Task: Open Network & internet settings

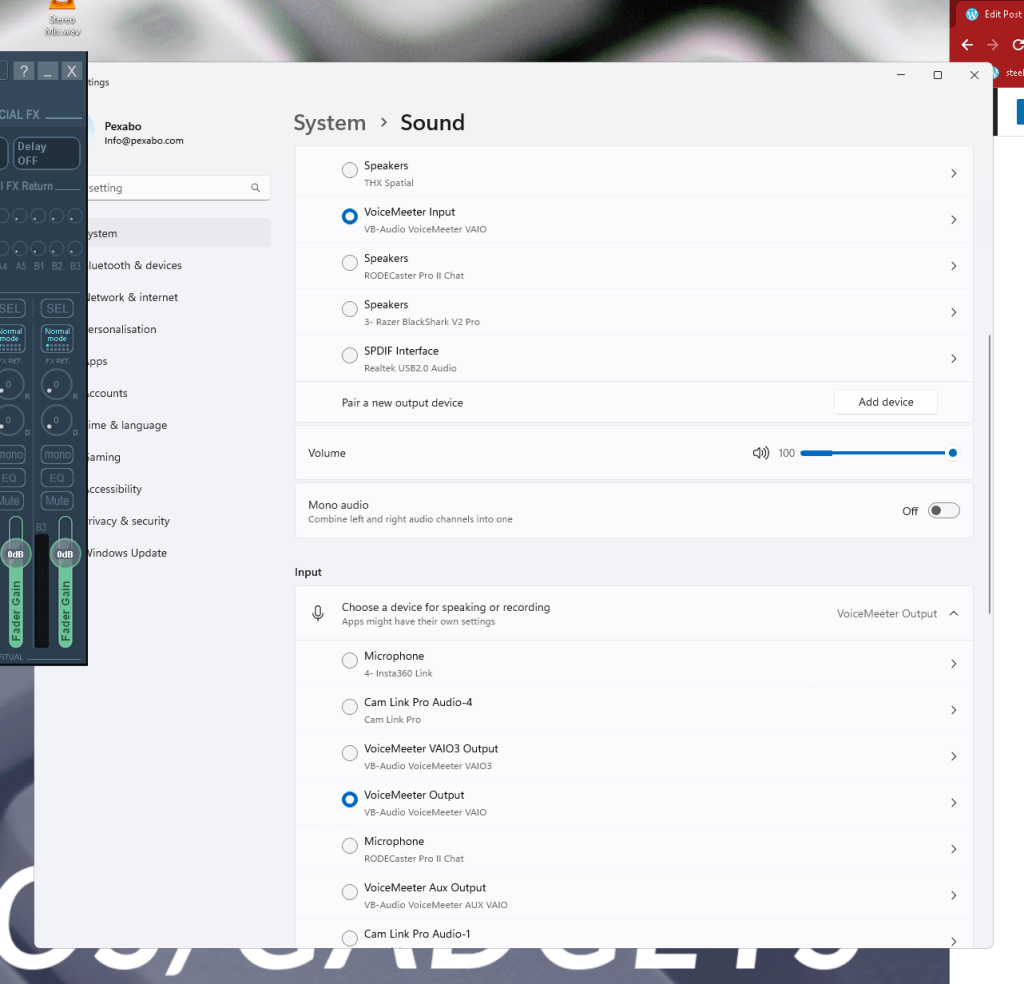Action: (178, 297)
